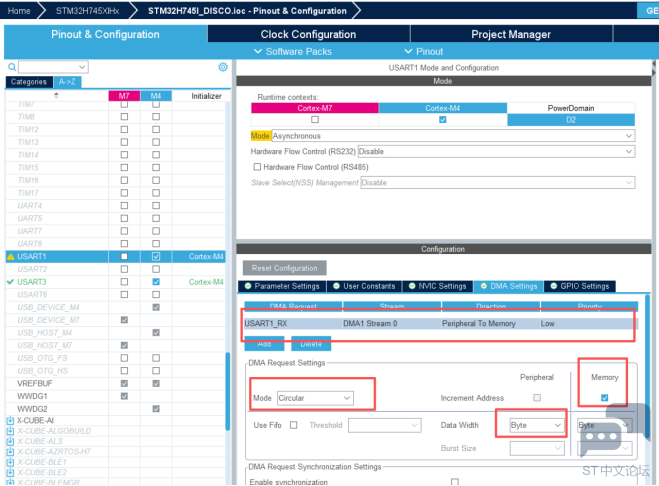Click the sort arrows in the peripheral column header
The height and width of the screenshot is (486, 659).
55,96
